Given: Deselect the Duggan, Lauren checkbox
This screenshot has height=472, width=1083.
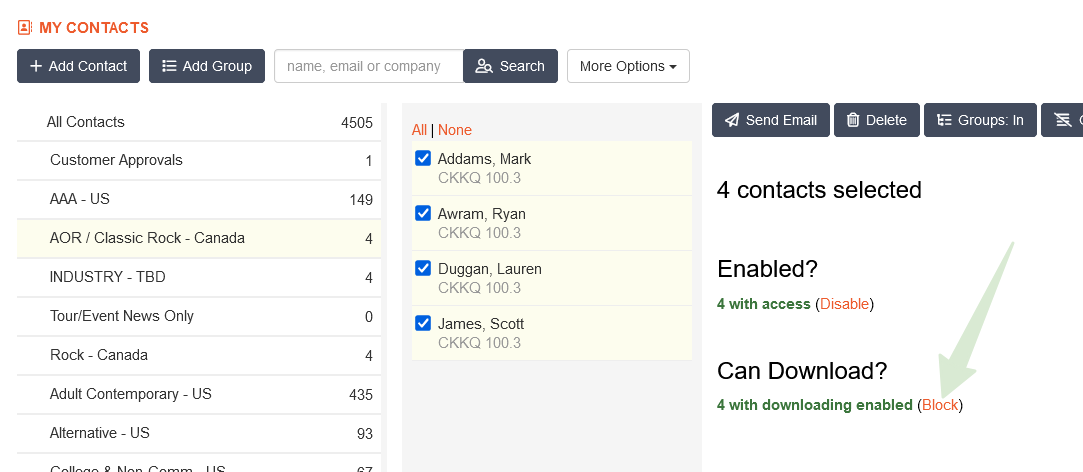Looking at the screenshot, I should click(x=423, y=269).
